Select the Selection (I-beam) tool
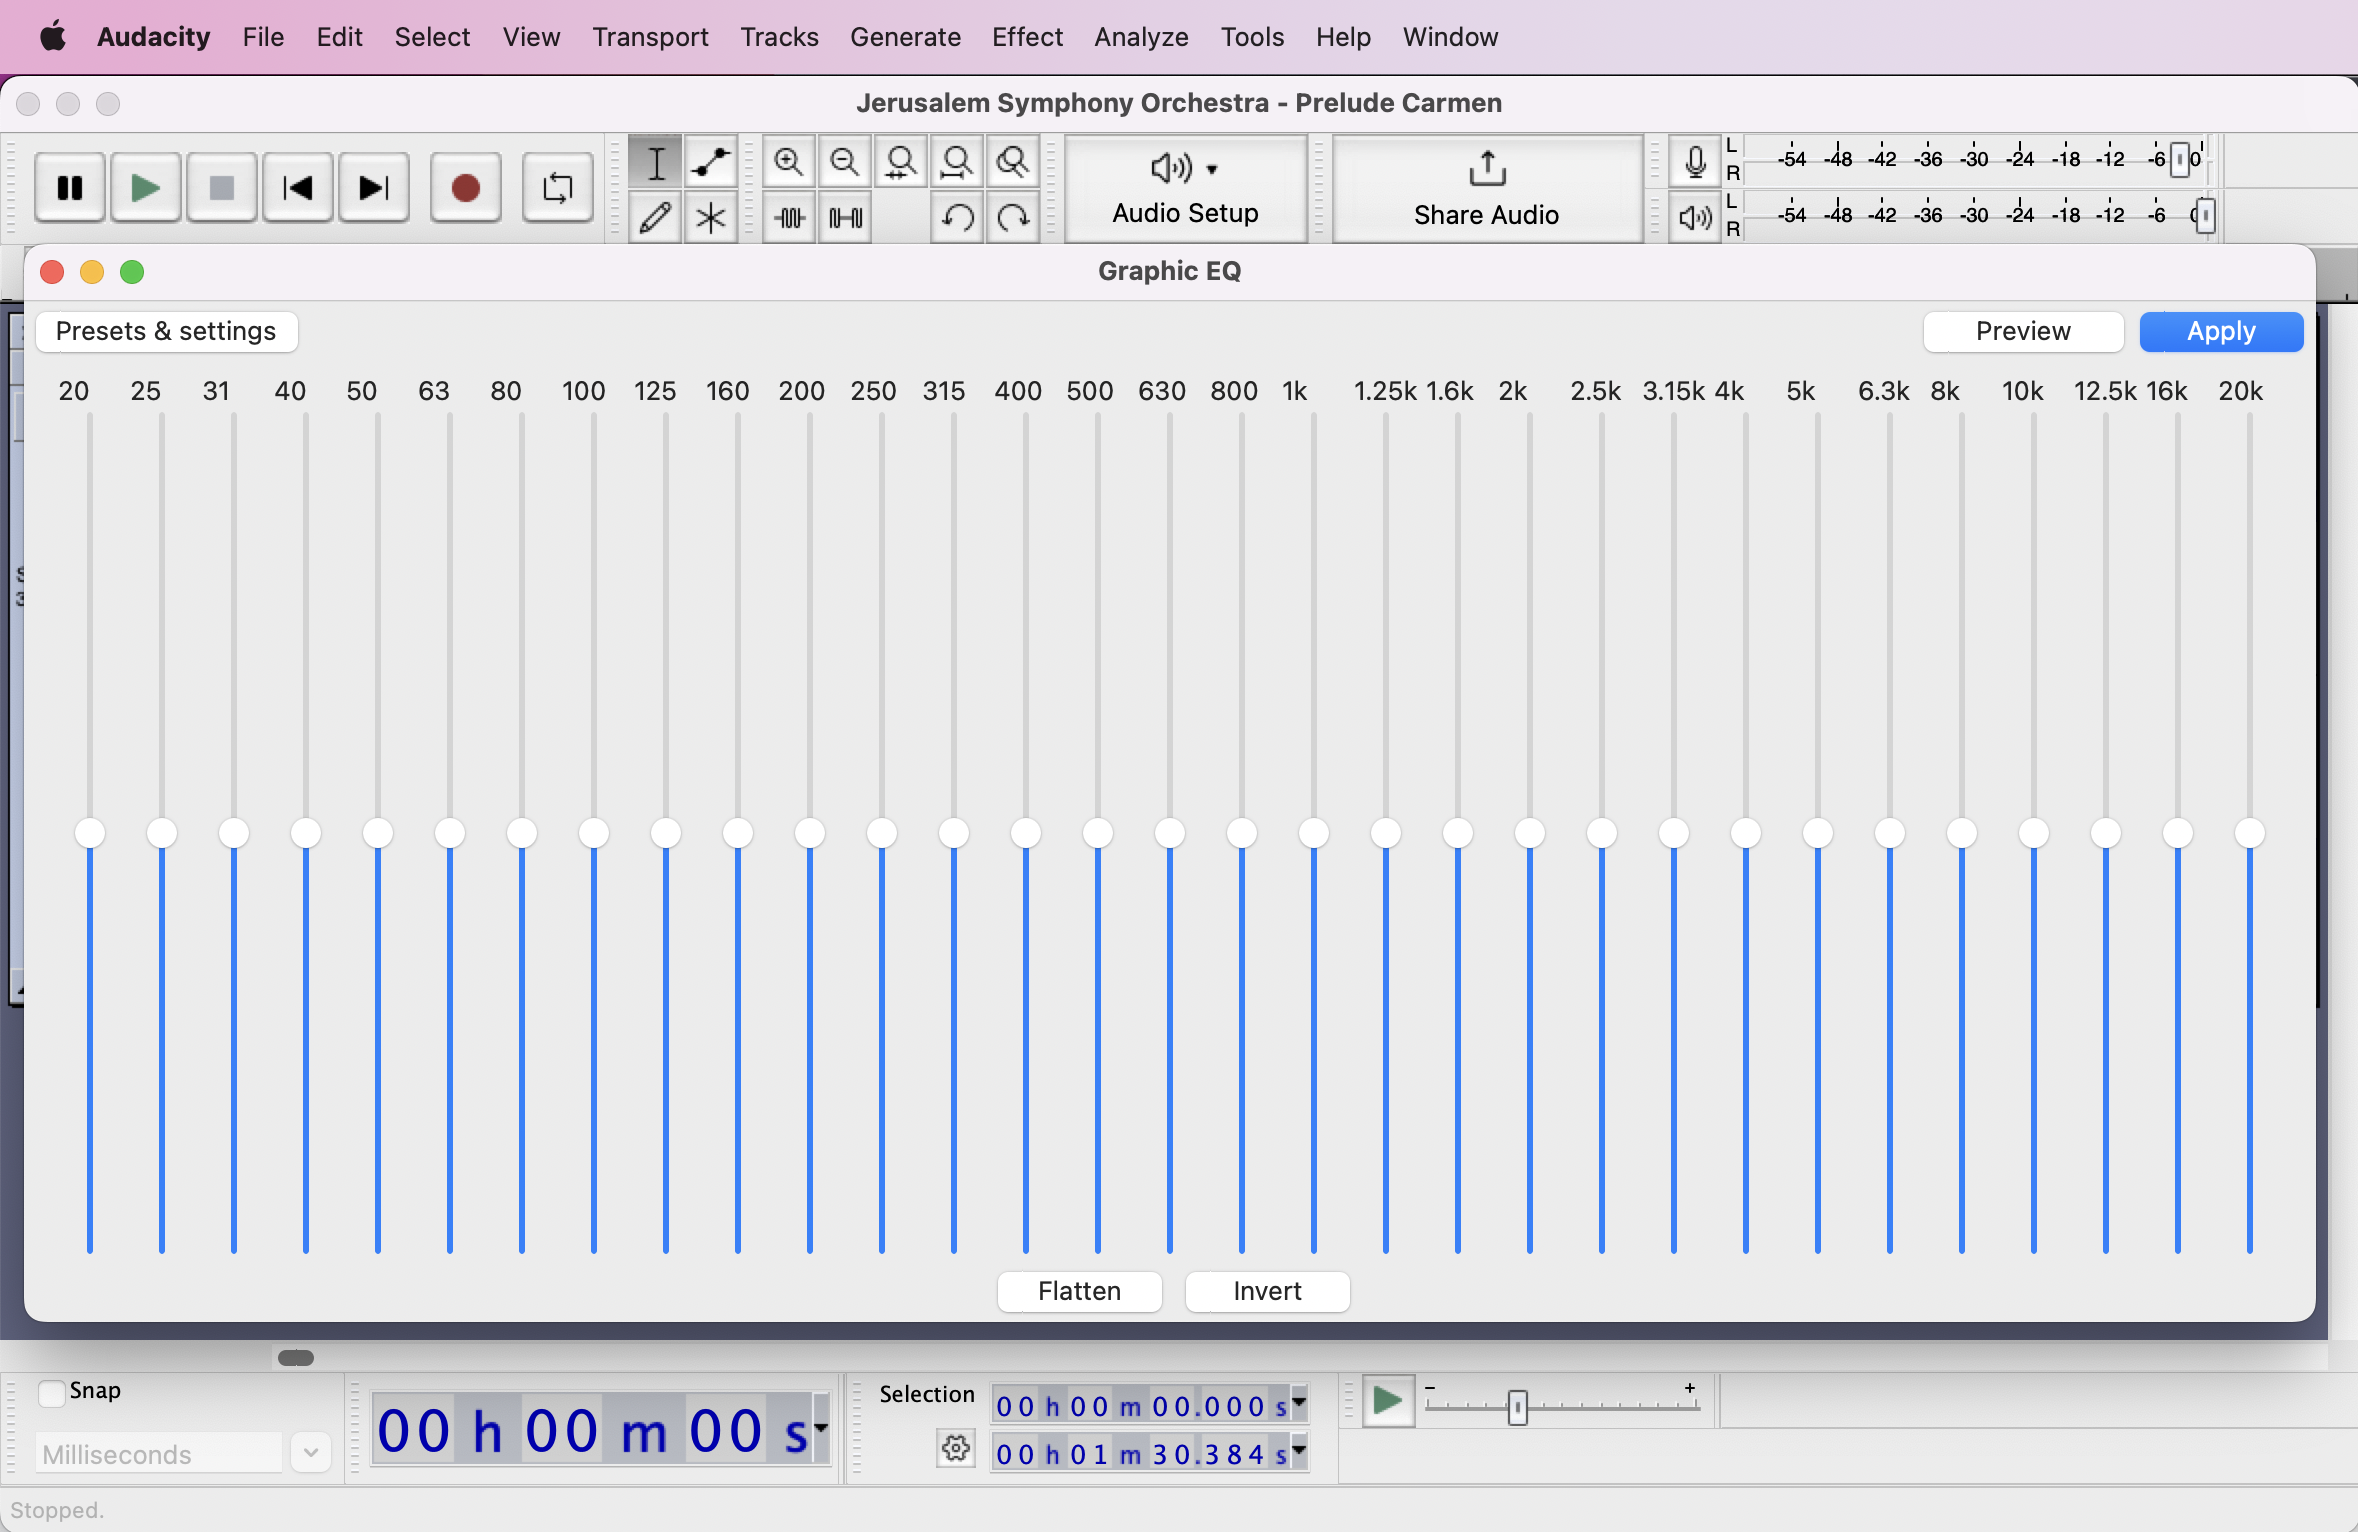The height and width of the screenshot is (1532, 2358). 656,162
